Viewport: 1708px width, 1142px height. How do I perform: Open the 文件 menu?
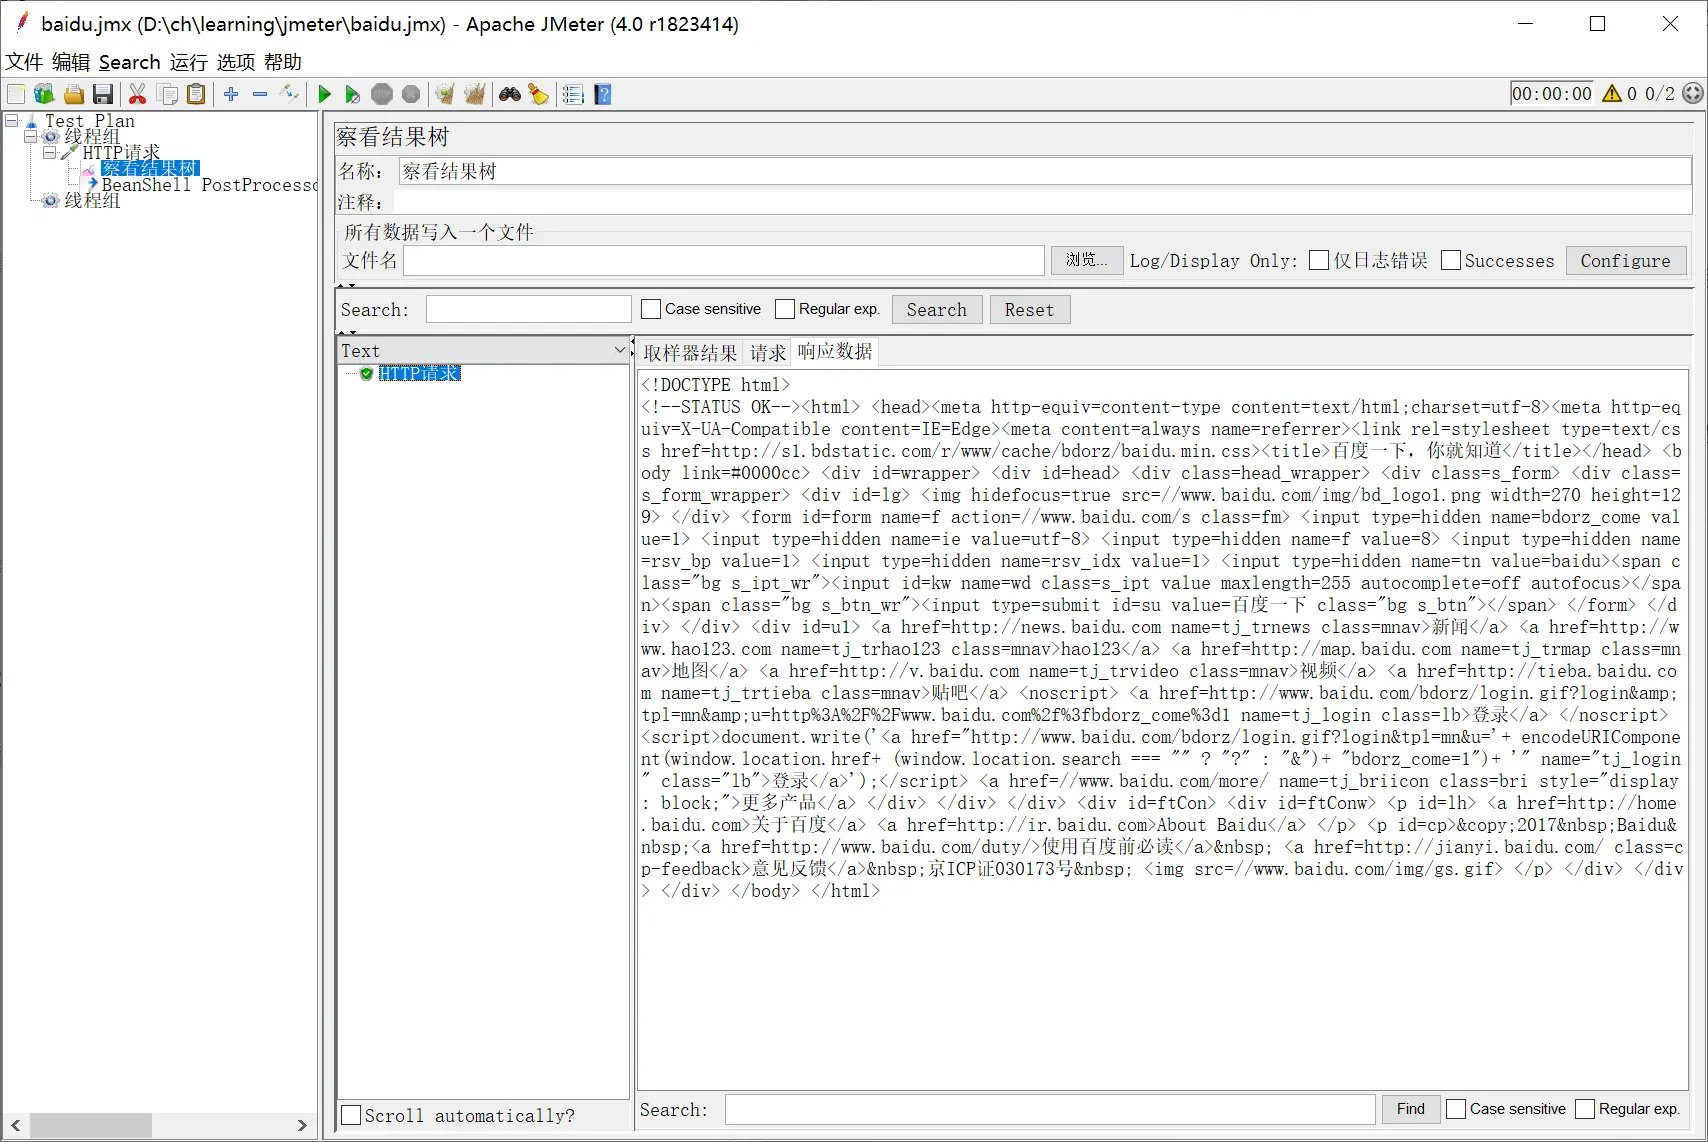[24, 62]
